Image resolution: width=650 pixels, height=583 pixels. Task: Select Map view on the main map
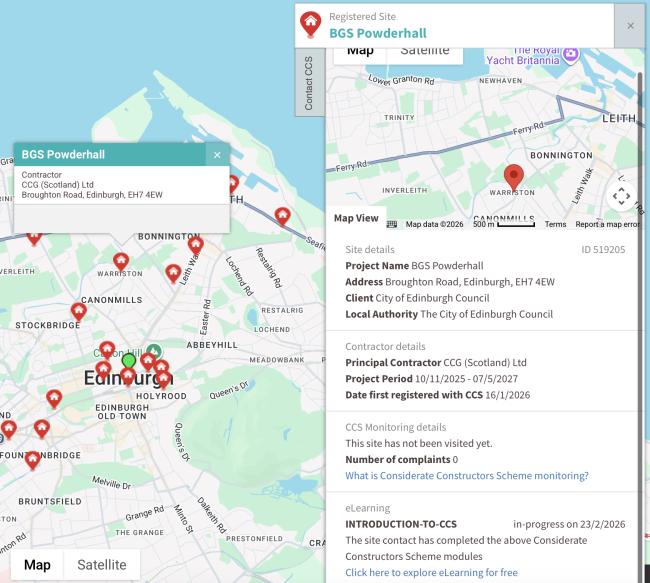(37, 564)
